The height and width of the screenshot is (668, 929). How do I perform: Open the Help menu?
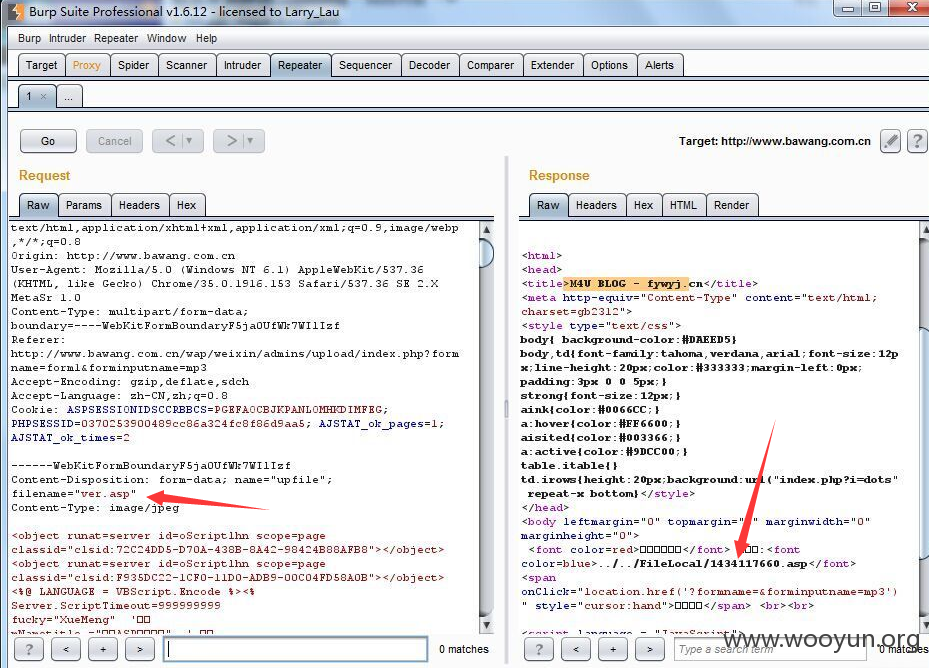(x=206, y=38)
